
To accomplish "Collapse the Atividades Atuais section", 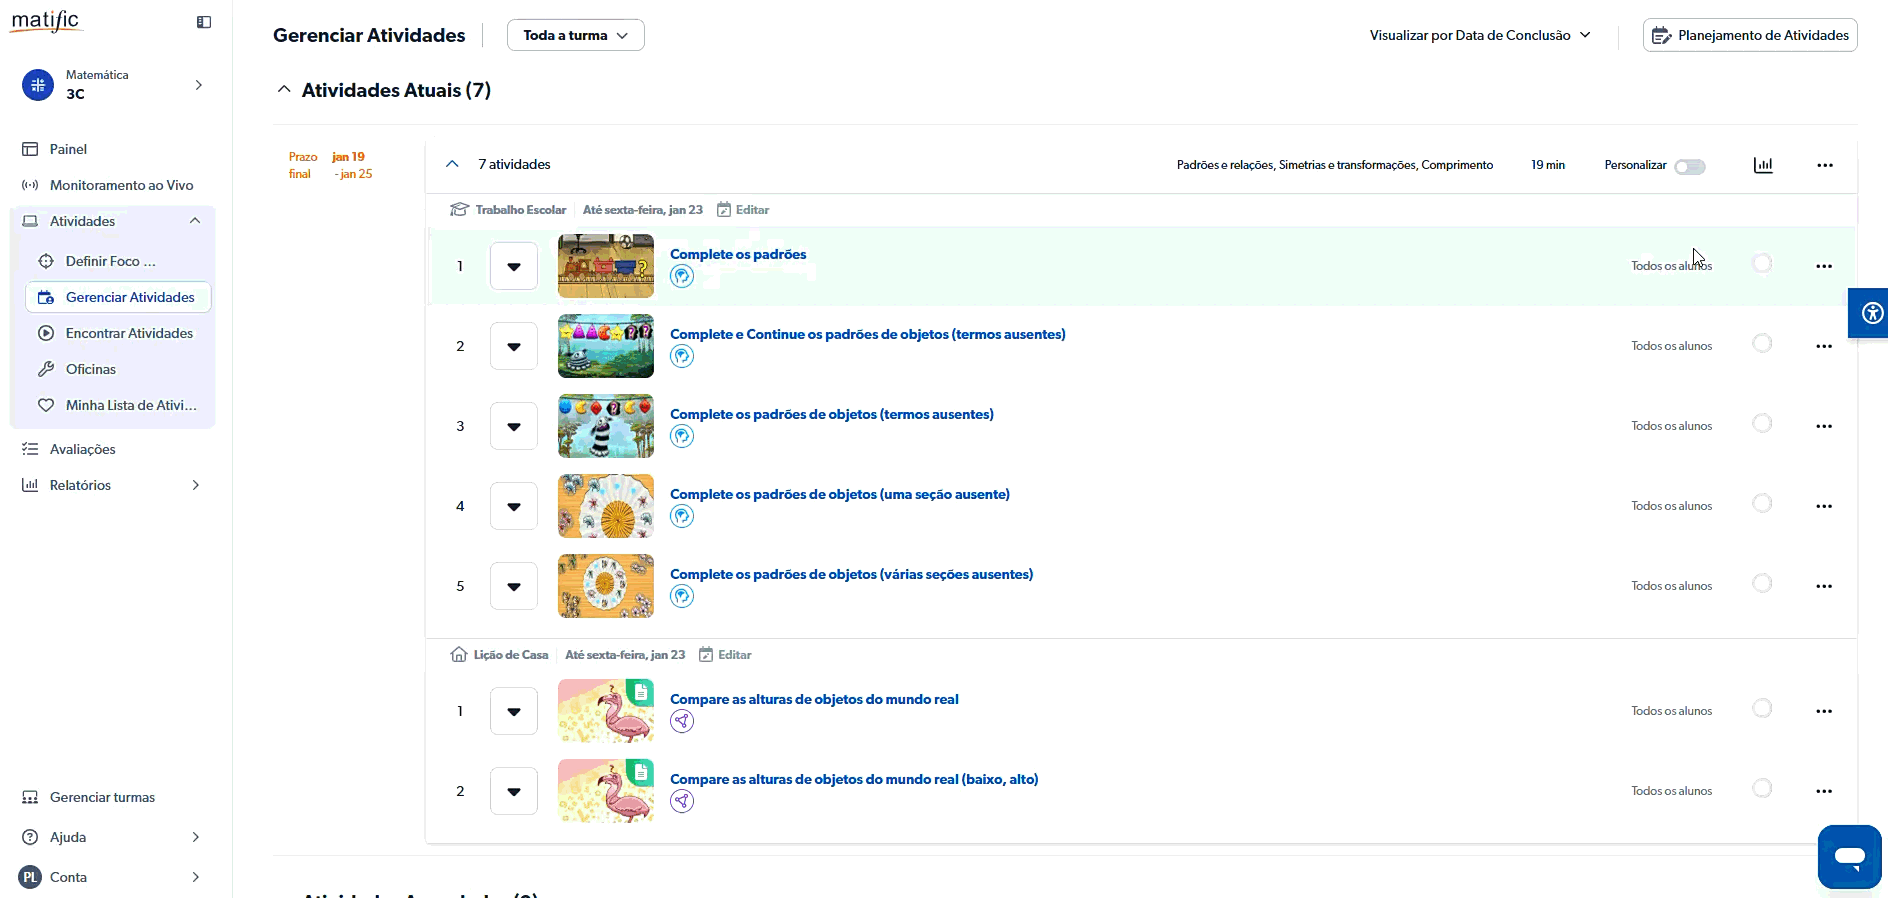I will (x=284, y=90).
